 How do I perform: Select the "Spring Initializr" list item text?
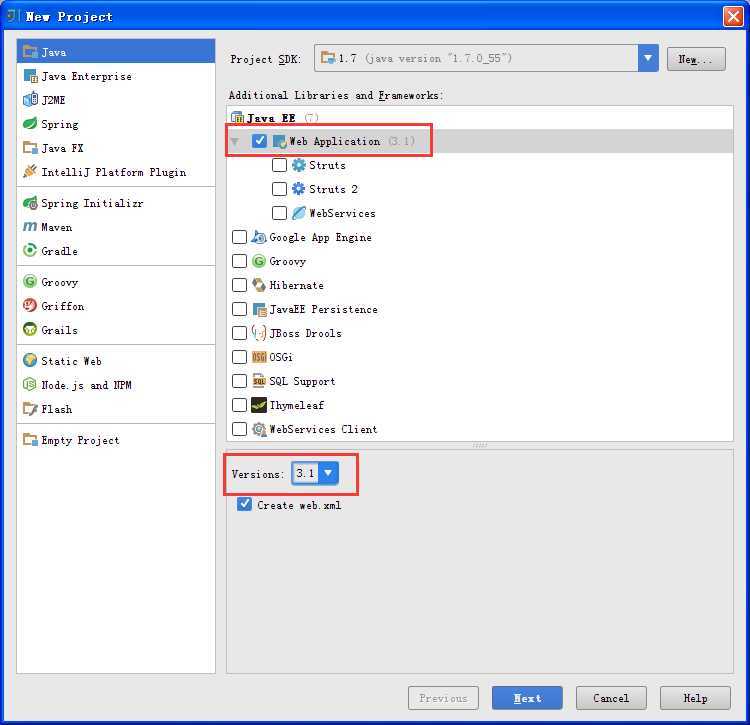pyautogui.click(x=92, y=203)
